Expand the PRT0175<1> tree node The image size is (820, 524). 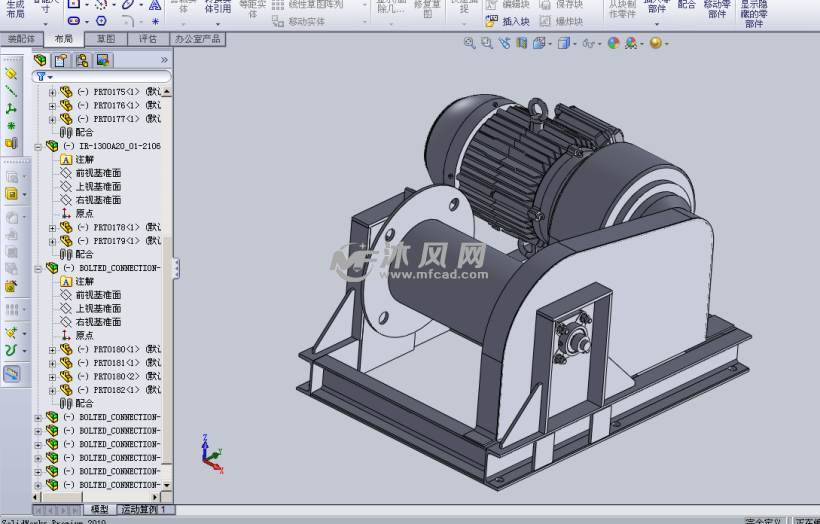point(52,92)
